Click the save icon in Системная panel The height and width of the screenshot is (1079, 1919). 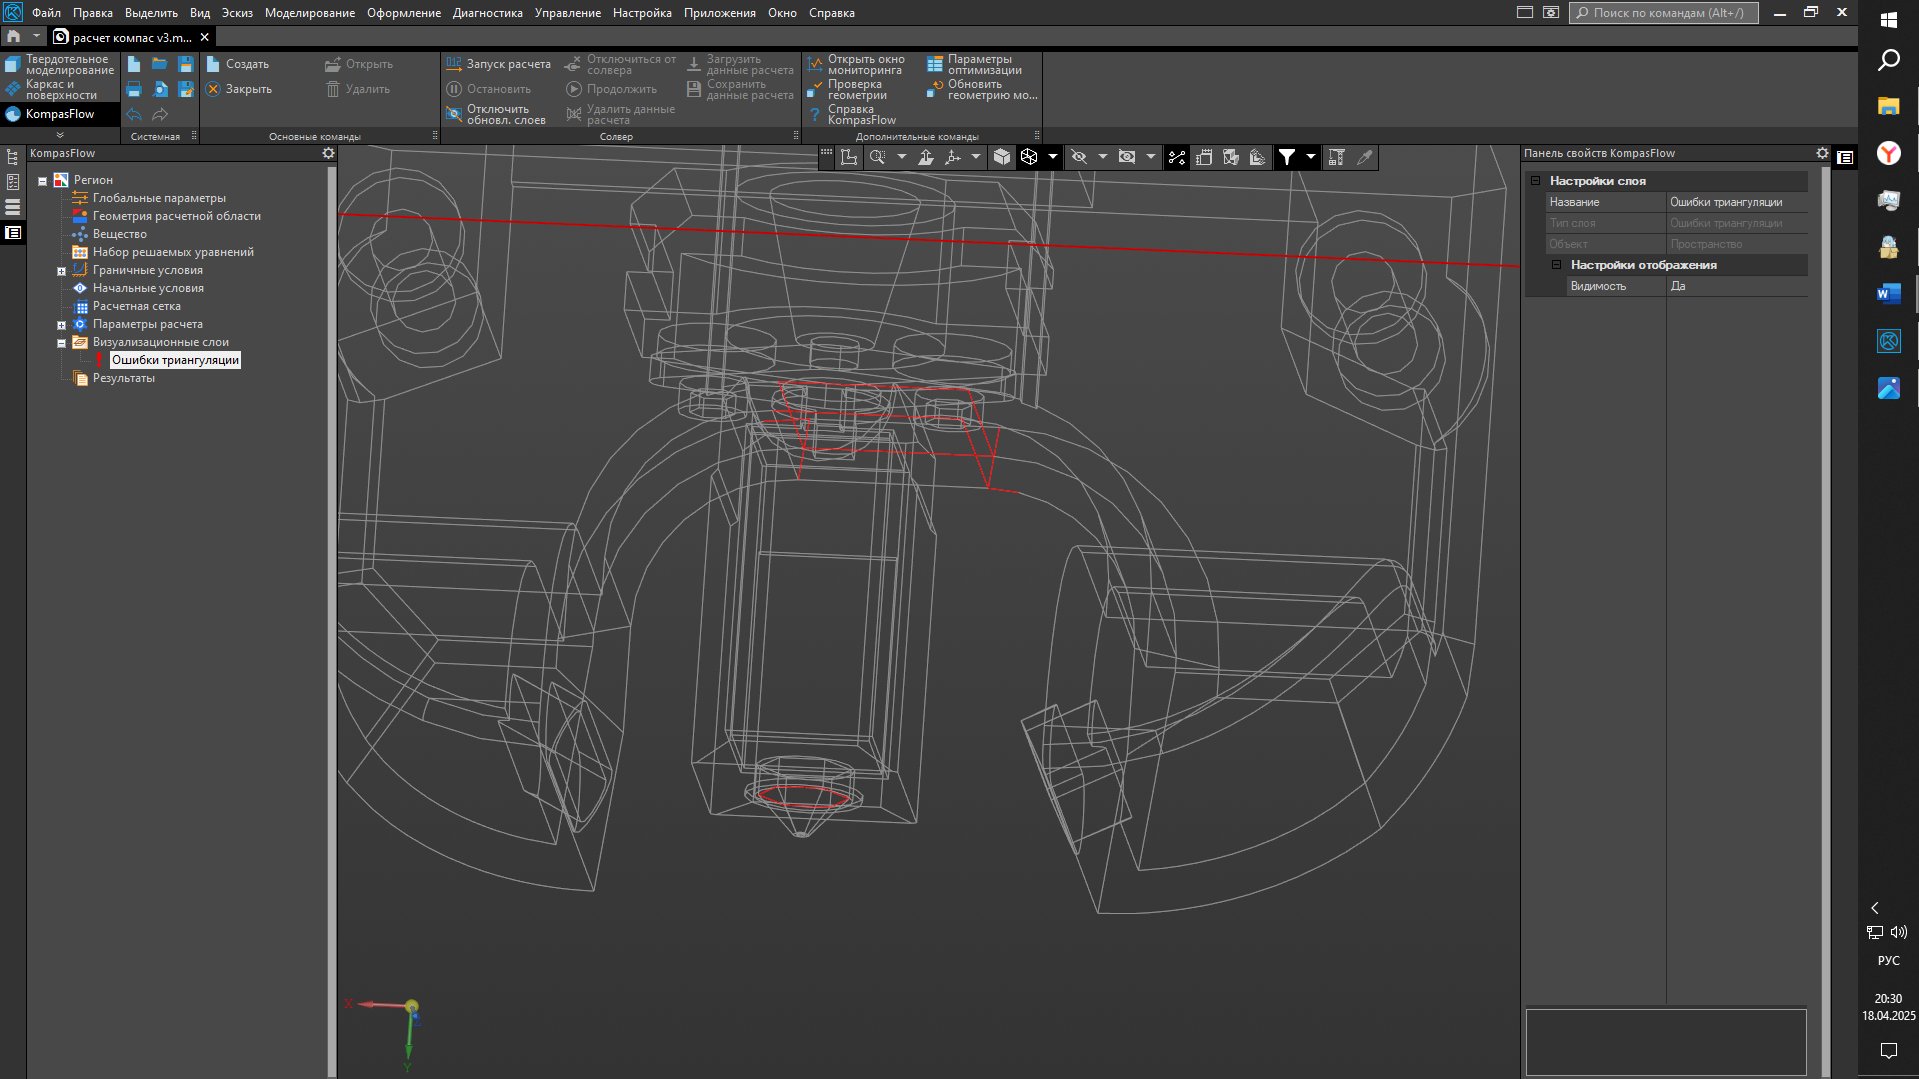[x=186, y=64]
